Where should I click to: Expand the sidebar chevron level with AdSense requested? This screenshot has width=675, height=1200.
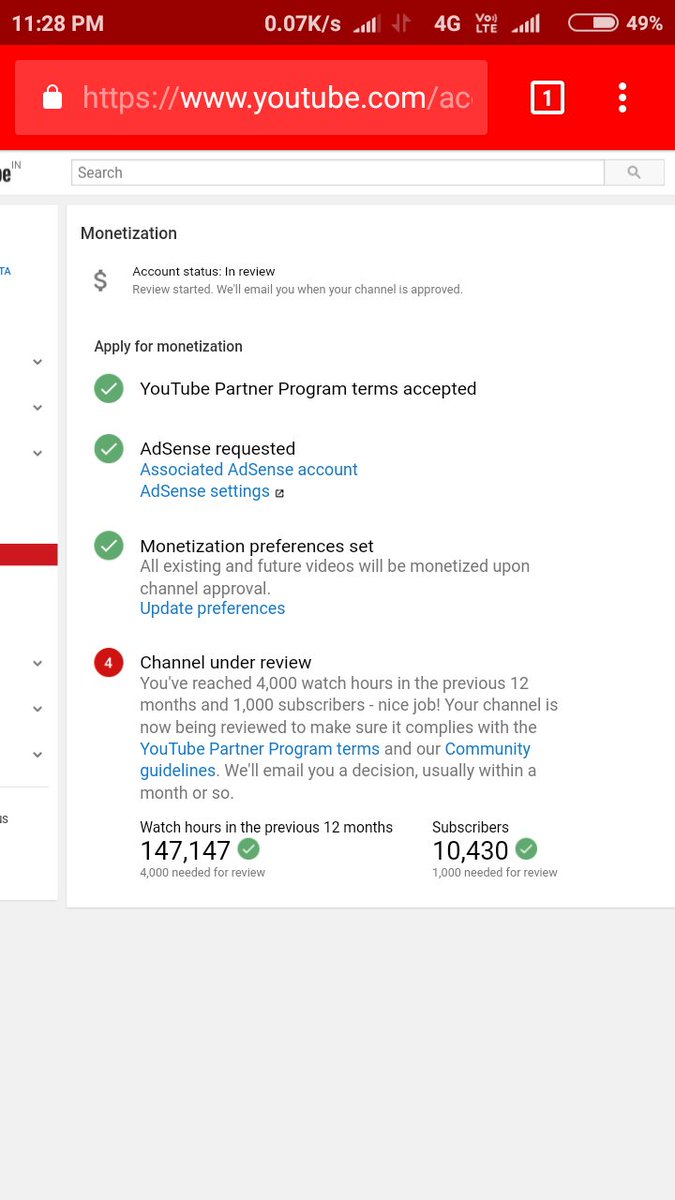37,453
